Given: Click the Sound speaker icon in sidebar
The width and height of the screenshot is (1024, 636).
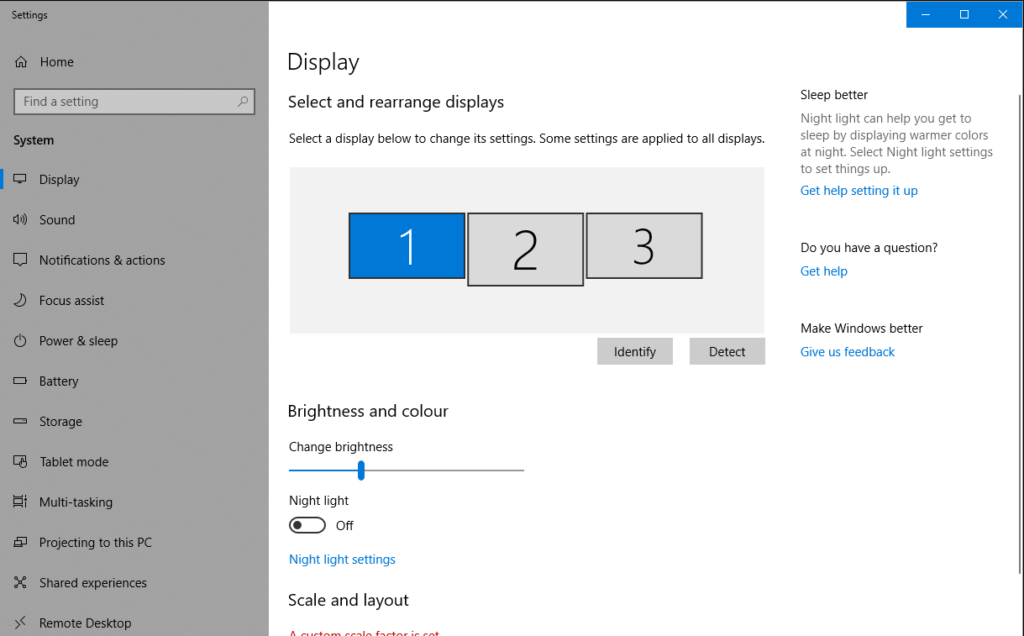Looking at the screenshot, I should [x=20, y=219].
